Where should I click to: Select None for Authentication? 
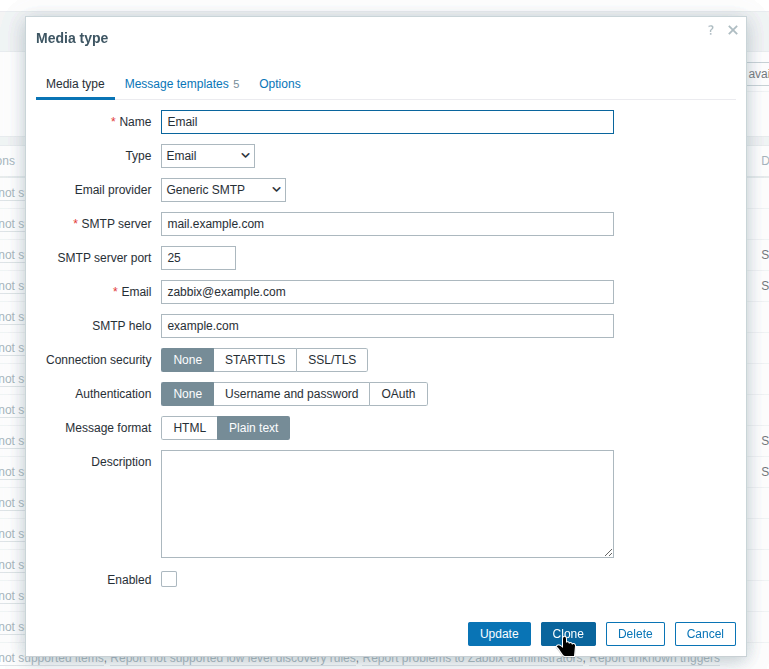pyautogui.click(x=187, y=394)
